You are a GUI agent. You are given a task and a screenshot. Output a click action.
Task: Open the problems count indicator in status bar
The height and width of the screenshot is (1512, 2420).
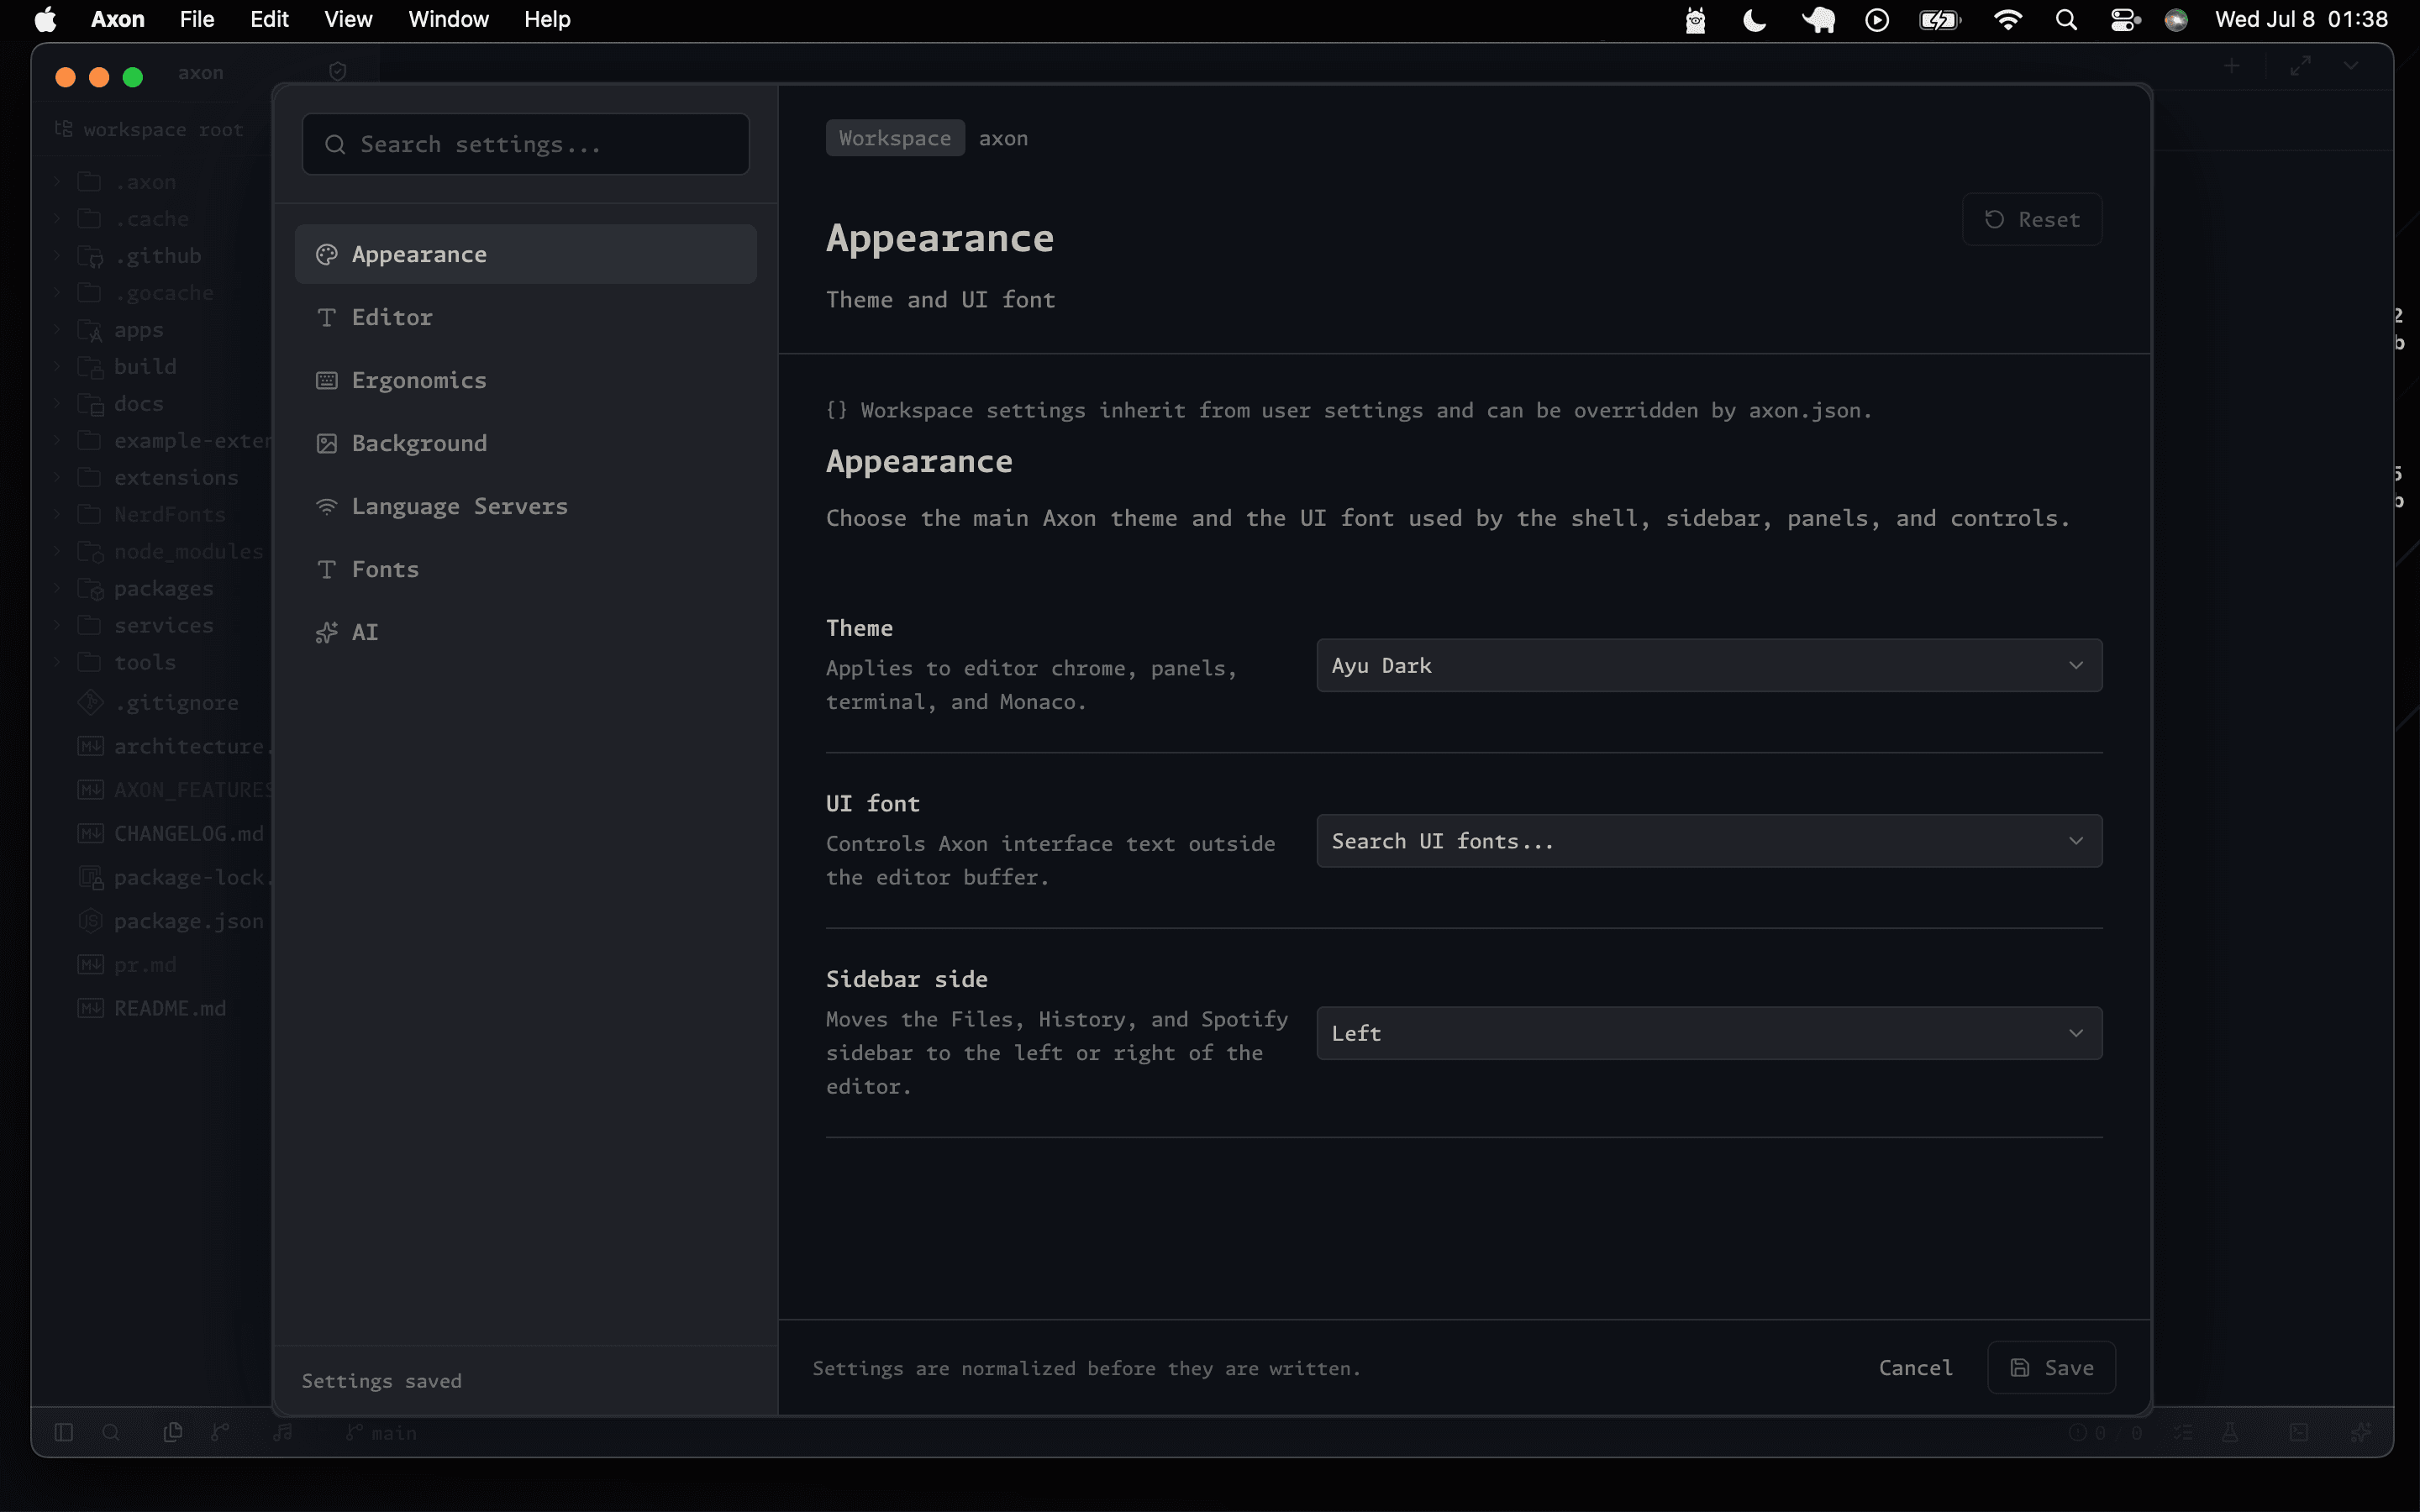coord(2105,1432)
